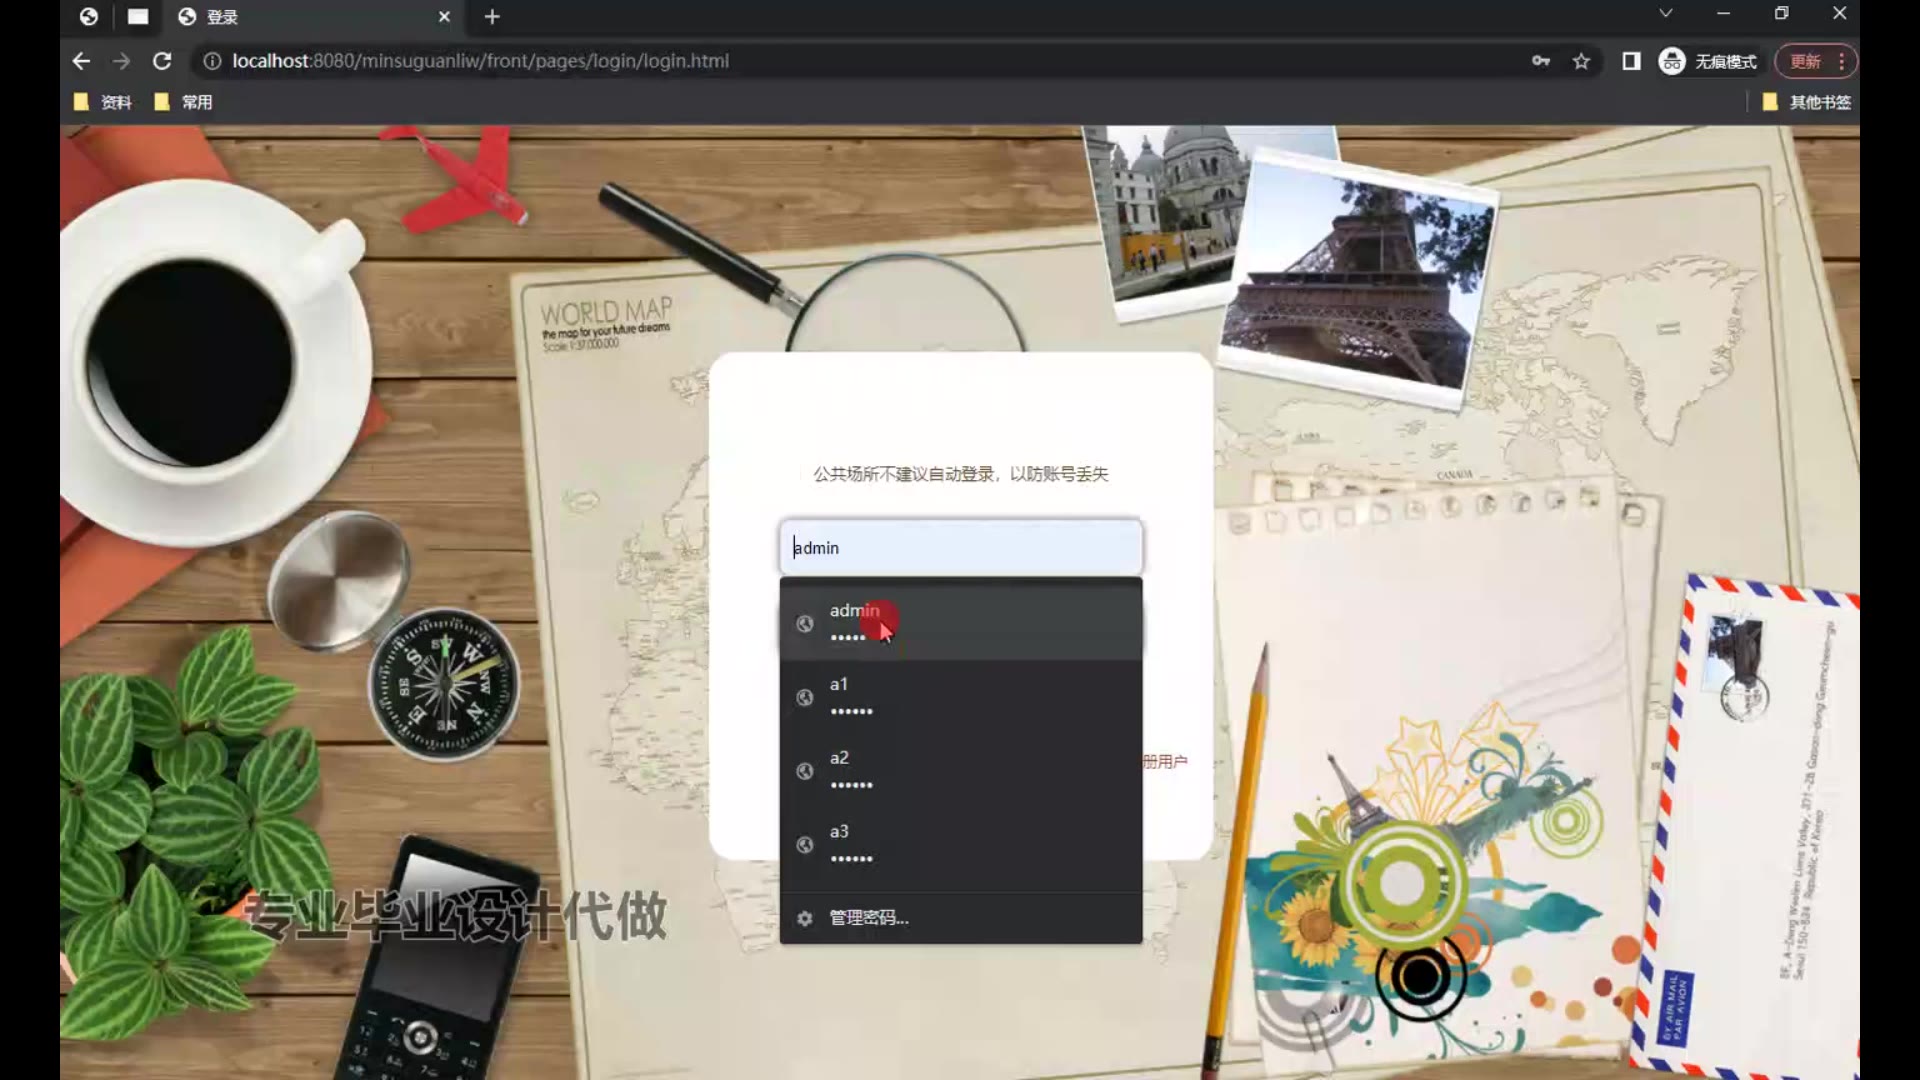Go forward to the next page
The image size is (1920, 1080).
pyautogui.click(x=121, y=61)
